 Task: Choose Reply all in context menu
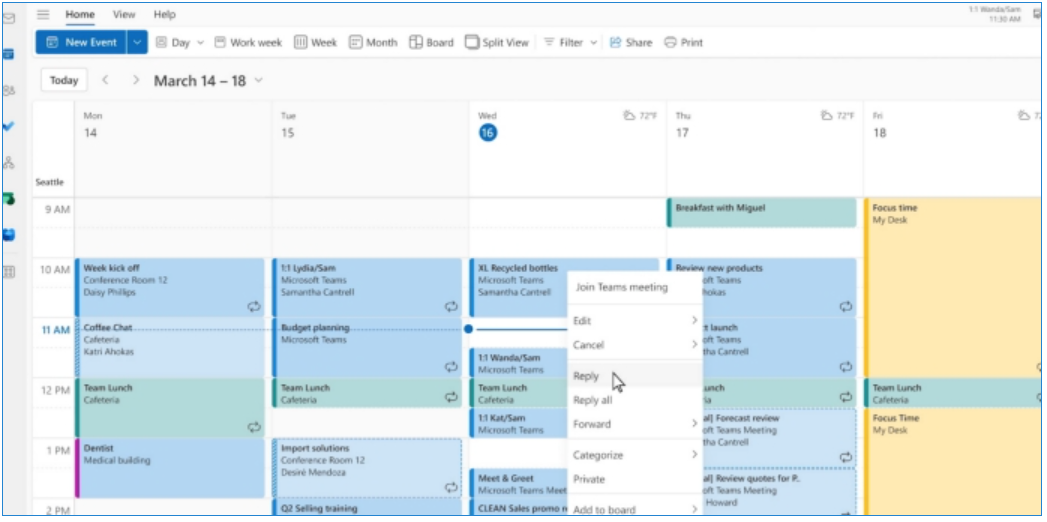point(634,401)
